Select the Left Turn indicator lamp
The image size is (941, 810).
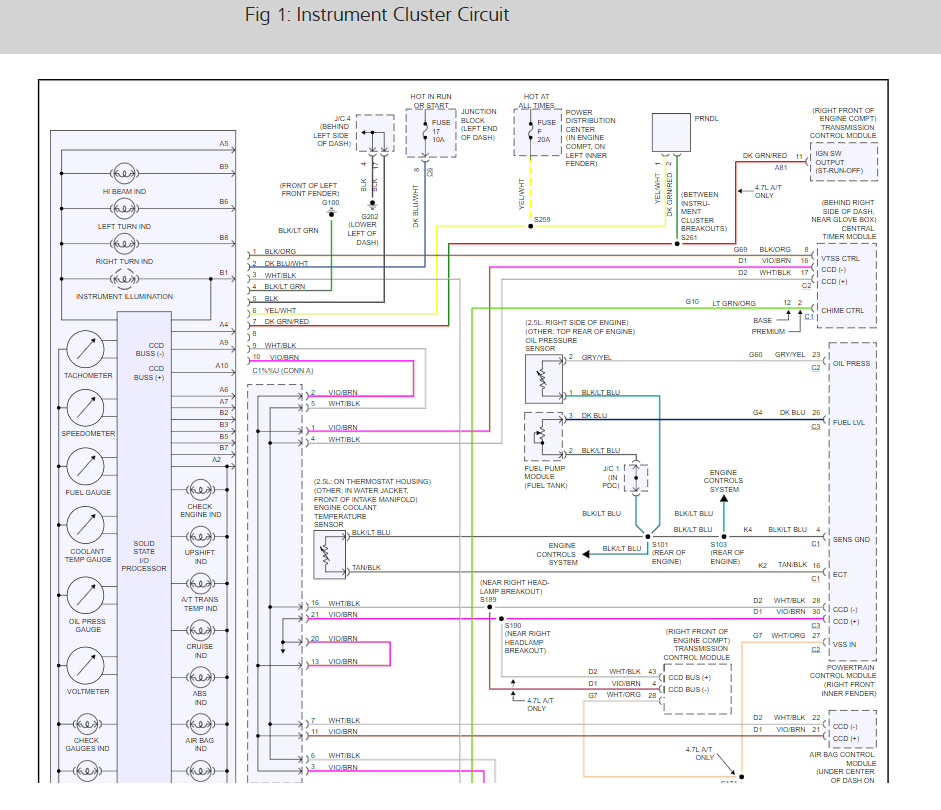tap(124, 209)
